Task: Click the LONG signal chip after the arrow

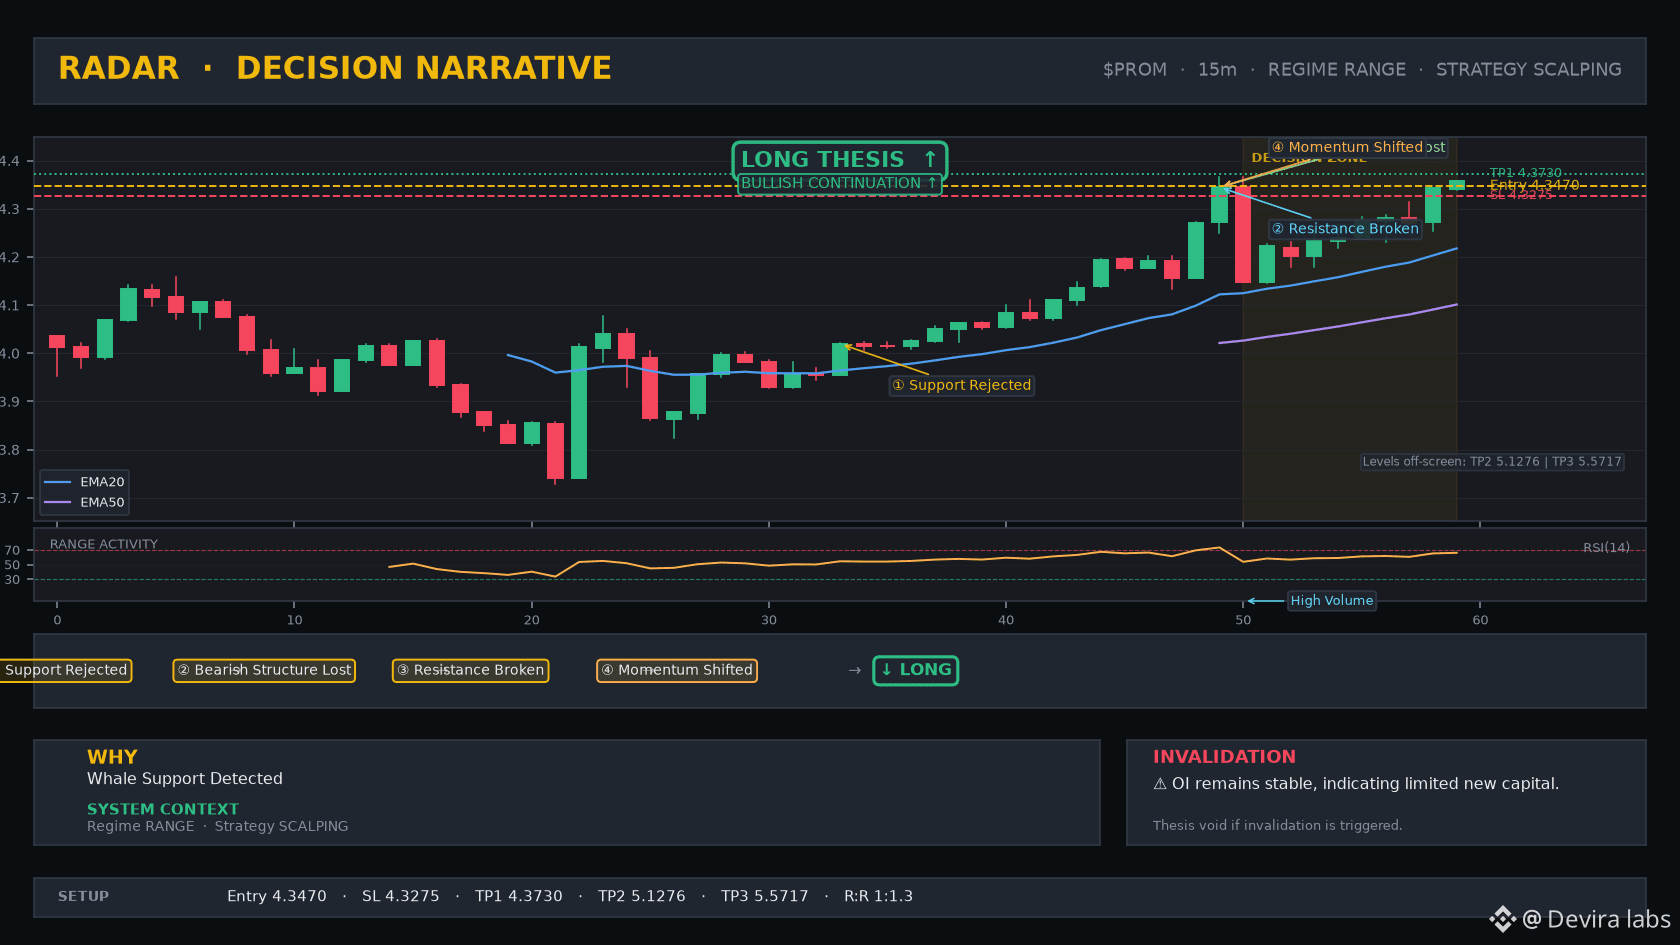Action: pos(915,670)
